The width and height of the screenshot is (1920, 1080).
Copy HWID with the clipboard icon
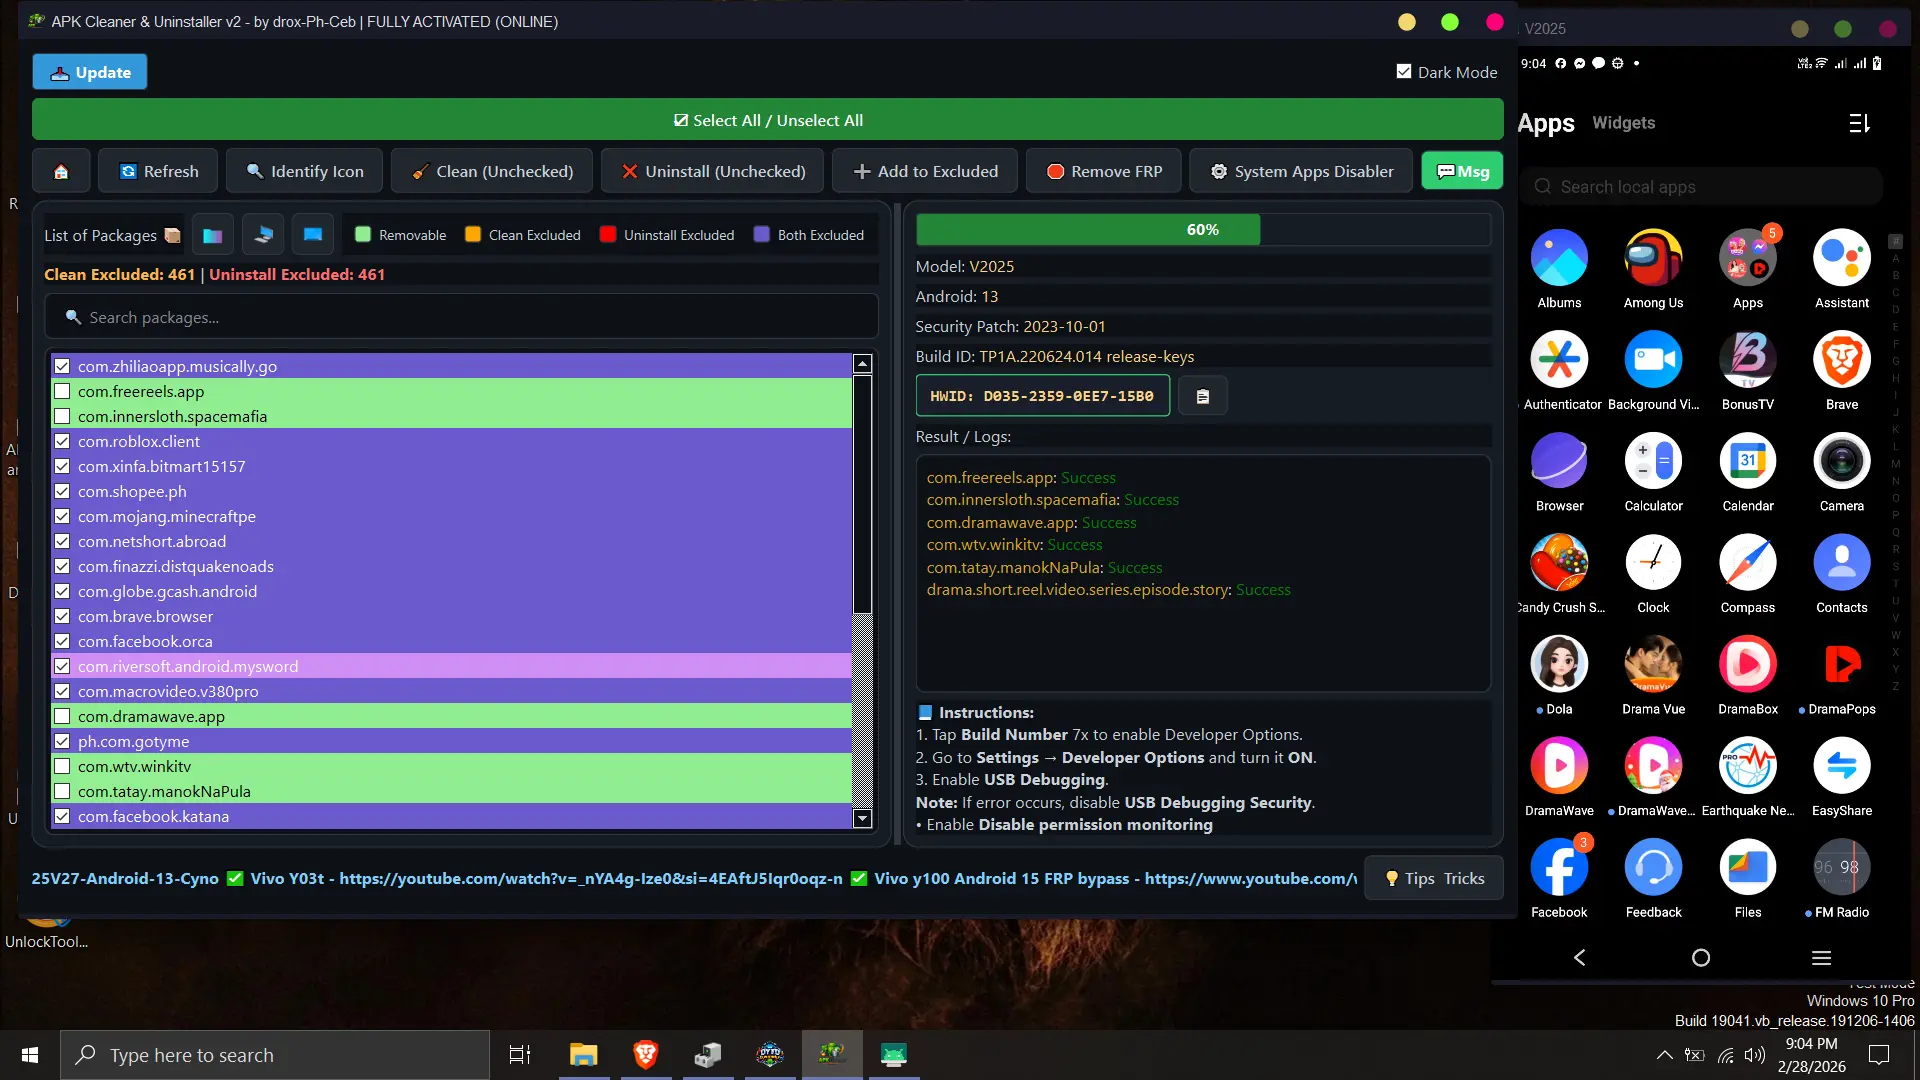(1202, 396)
